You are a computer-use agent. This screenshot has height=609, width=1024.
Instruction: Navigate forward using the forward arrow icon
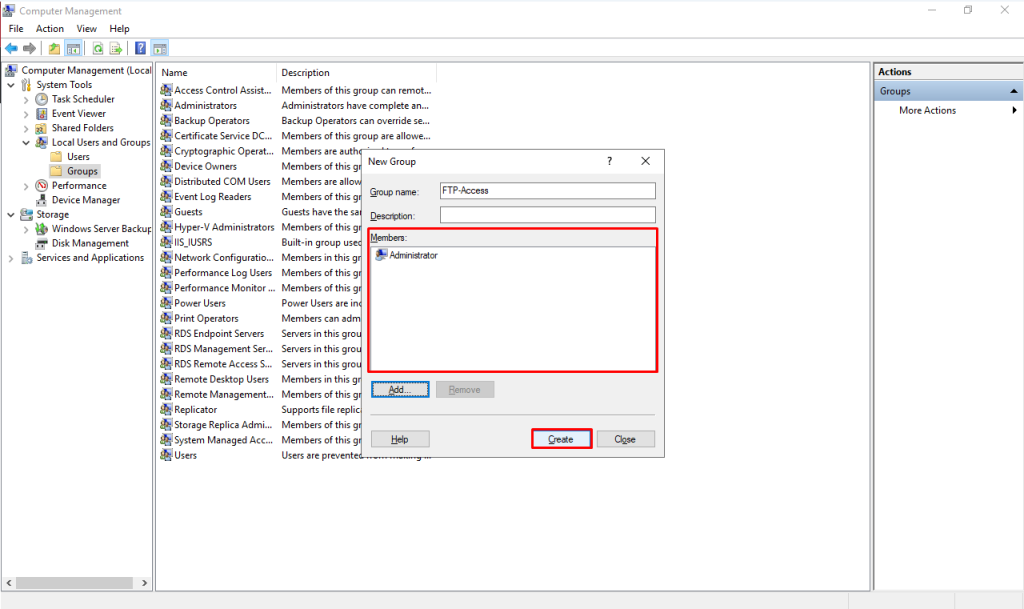point(28,47)
